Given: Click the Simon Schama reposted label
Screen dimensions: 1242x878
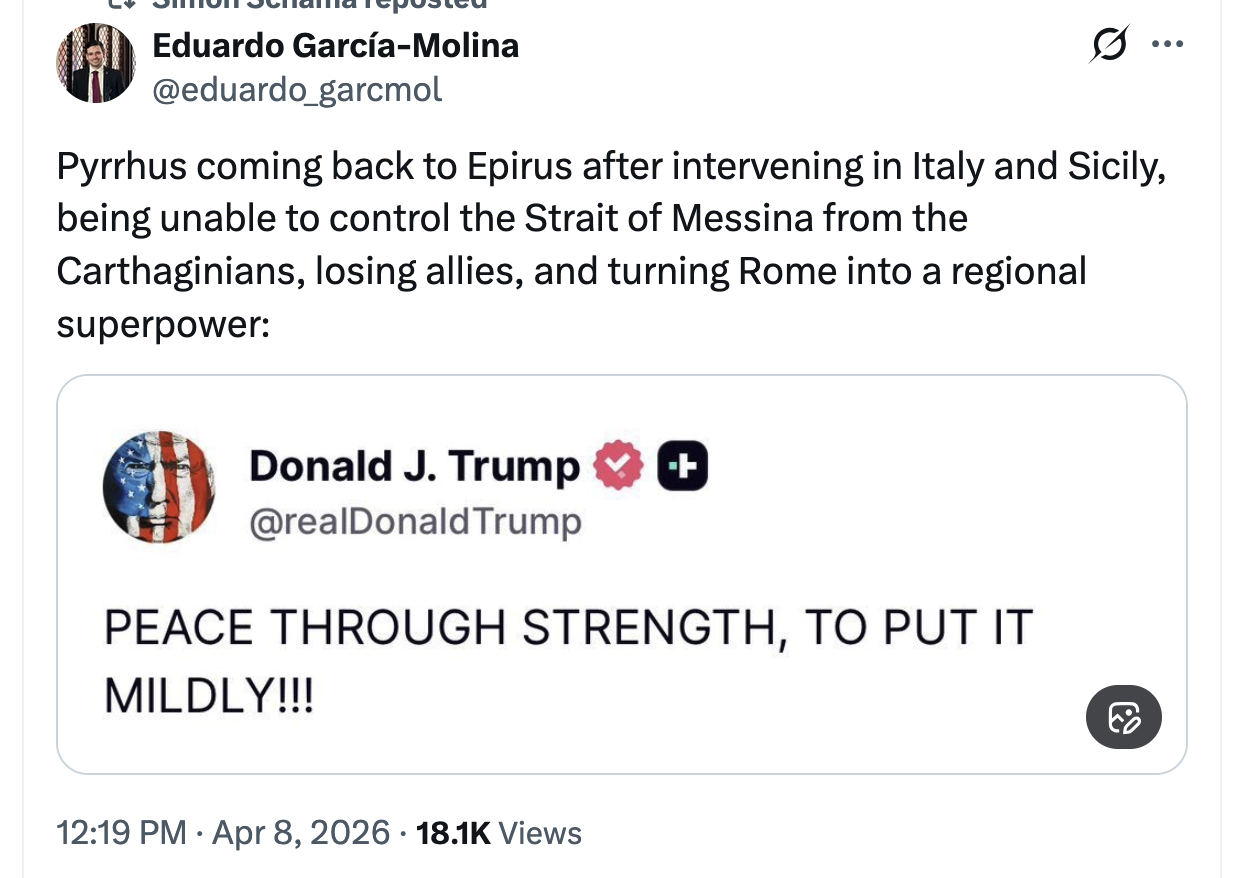Looking at the screenshot, I should tap(320, 4).
